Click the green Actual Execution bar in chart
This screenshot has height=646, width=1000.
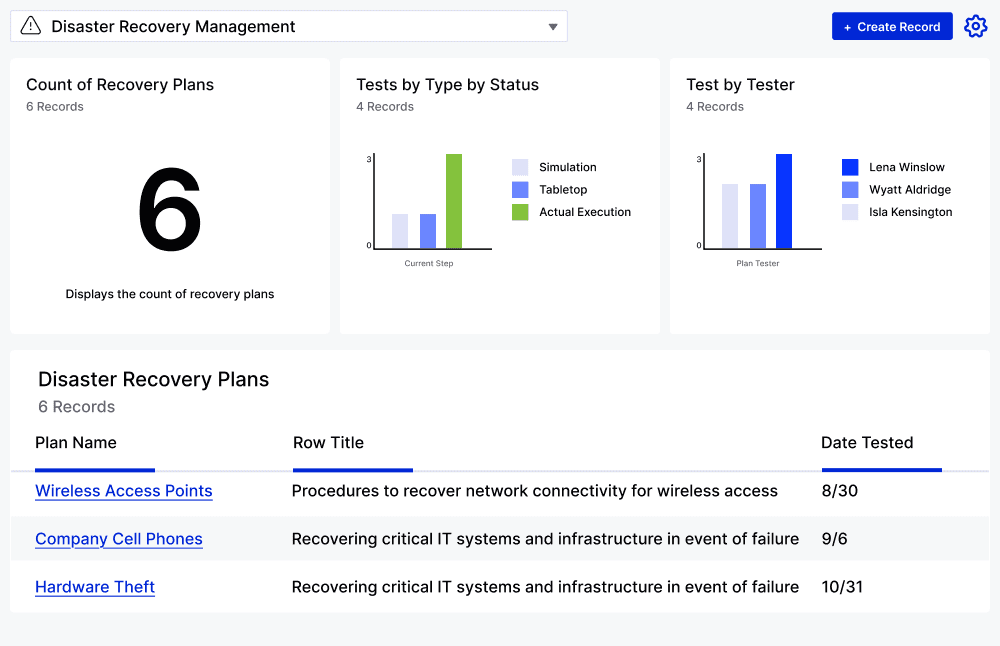(454, 201)
